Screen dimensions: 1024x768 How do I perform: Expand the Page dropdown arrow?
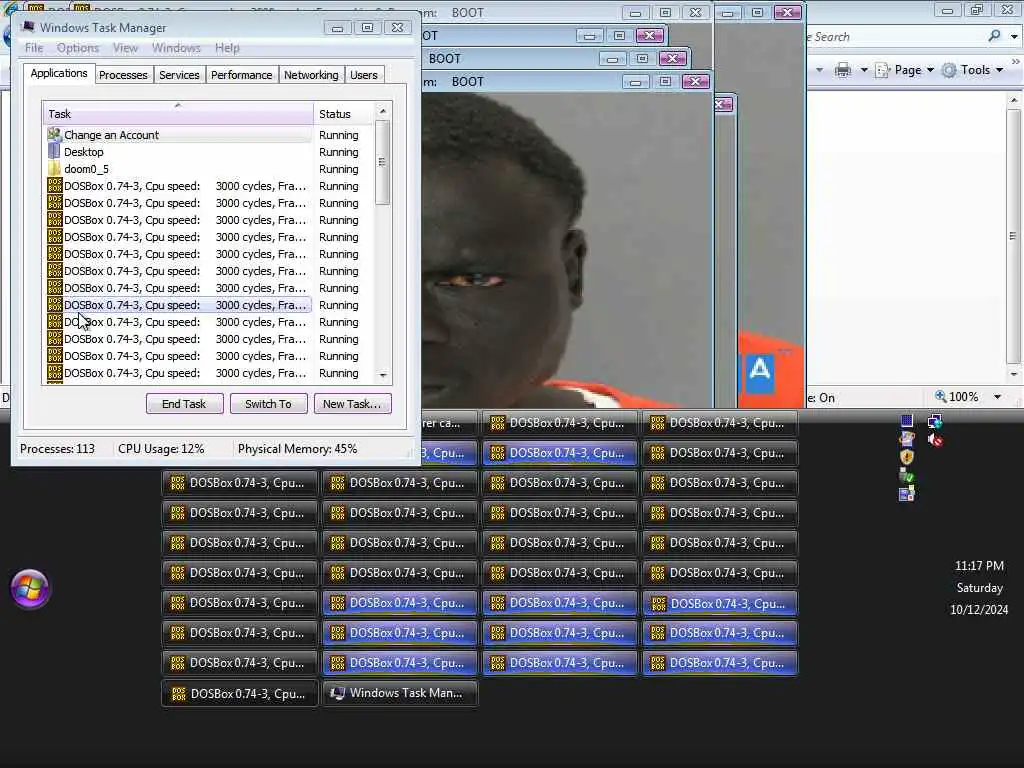point(930,70)
